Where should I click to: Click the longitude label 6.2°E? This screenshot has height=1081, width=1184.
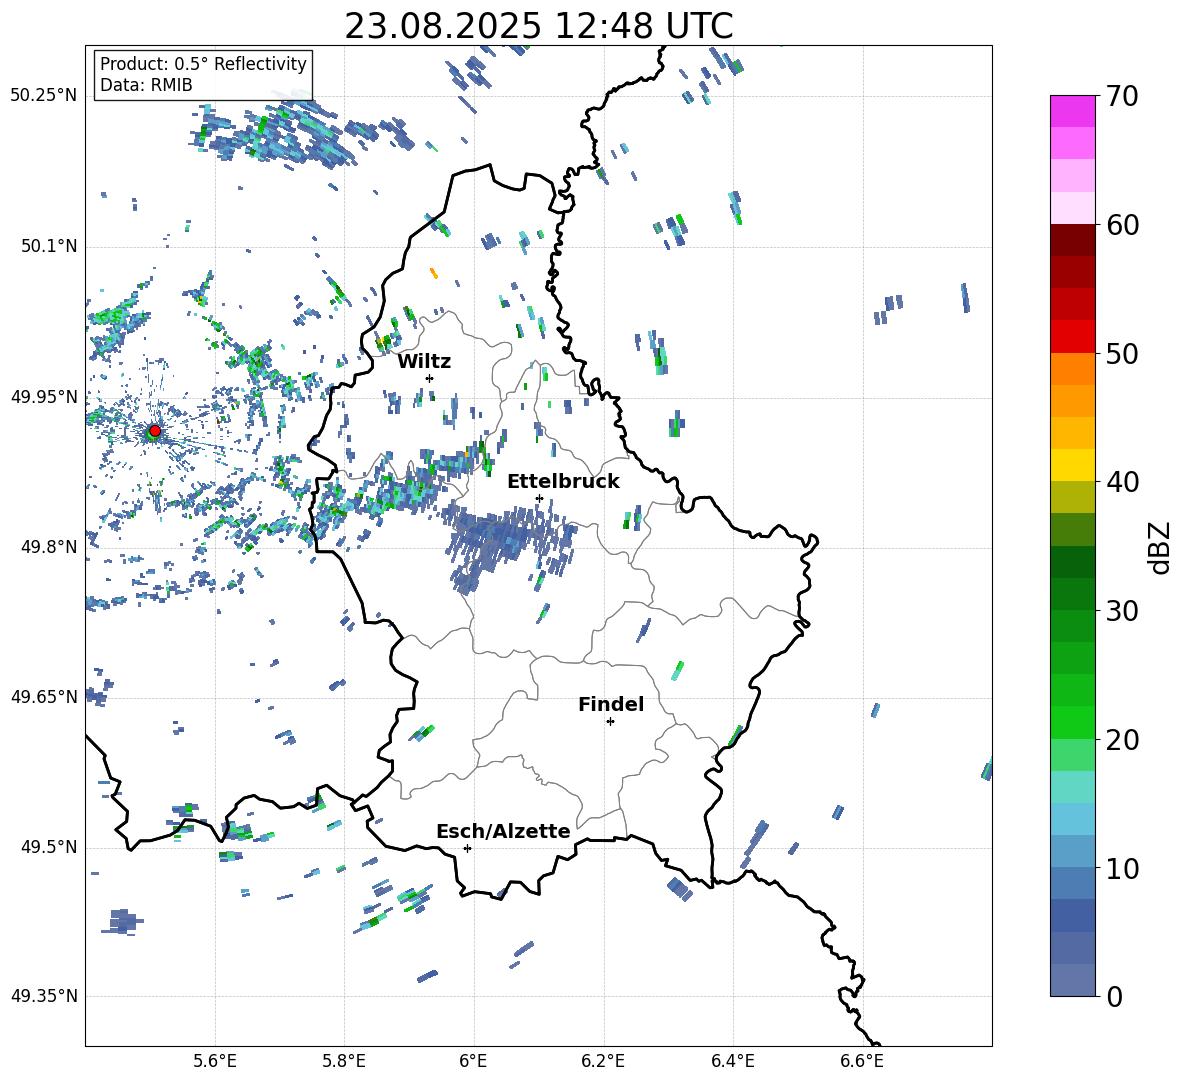[x=603, y=1061]
